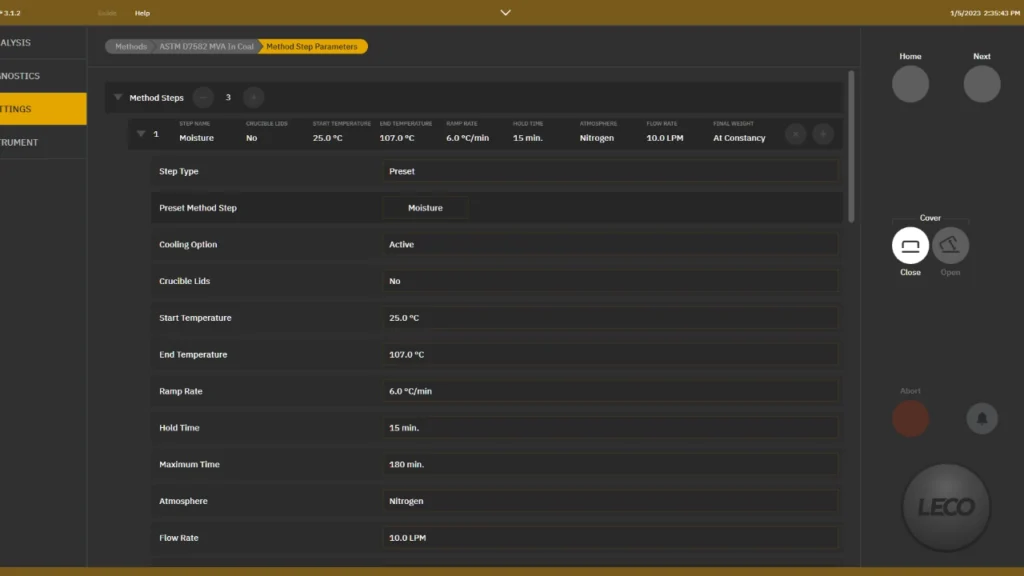Click the date and time display
This screenshot has height=576, width=1024.
tap(985, 13)
